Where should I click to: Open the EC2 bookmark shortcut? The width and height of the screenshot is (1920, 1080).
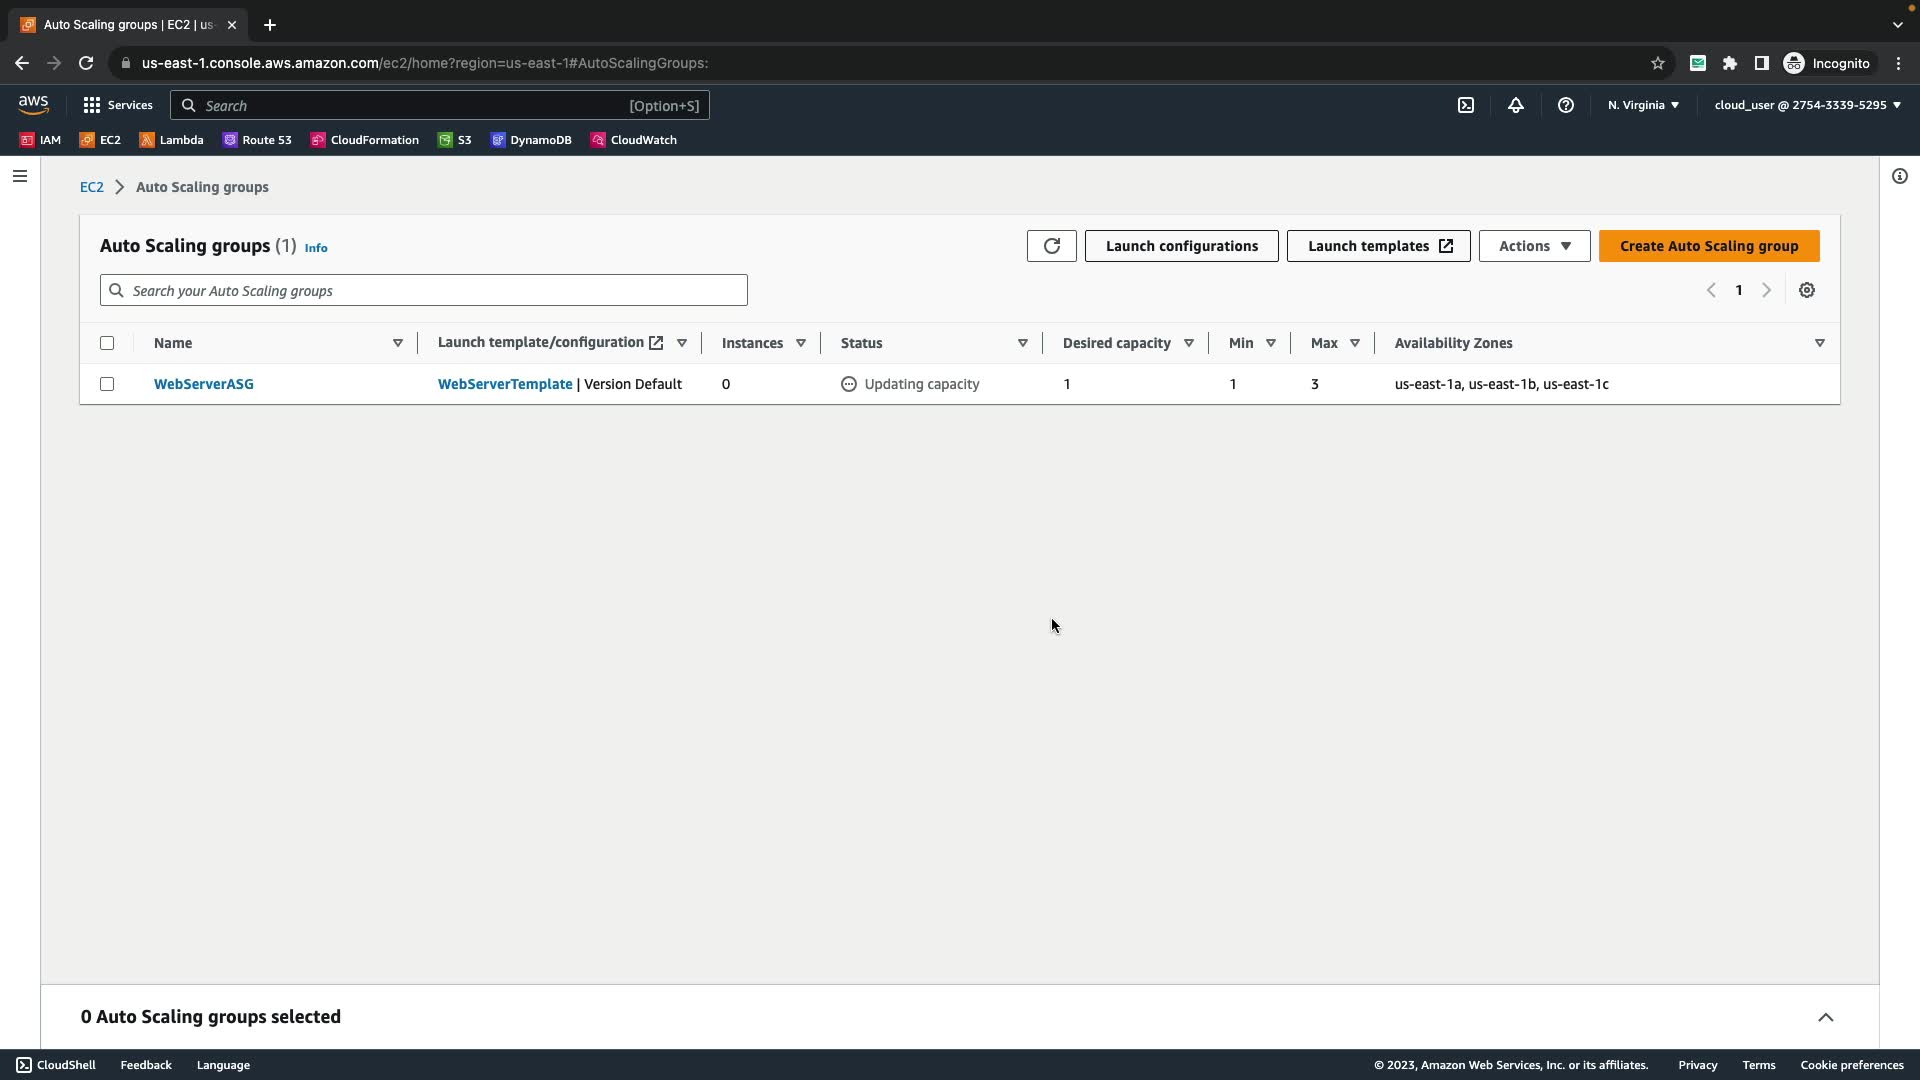[100, 140]
